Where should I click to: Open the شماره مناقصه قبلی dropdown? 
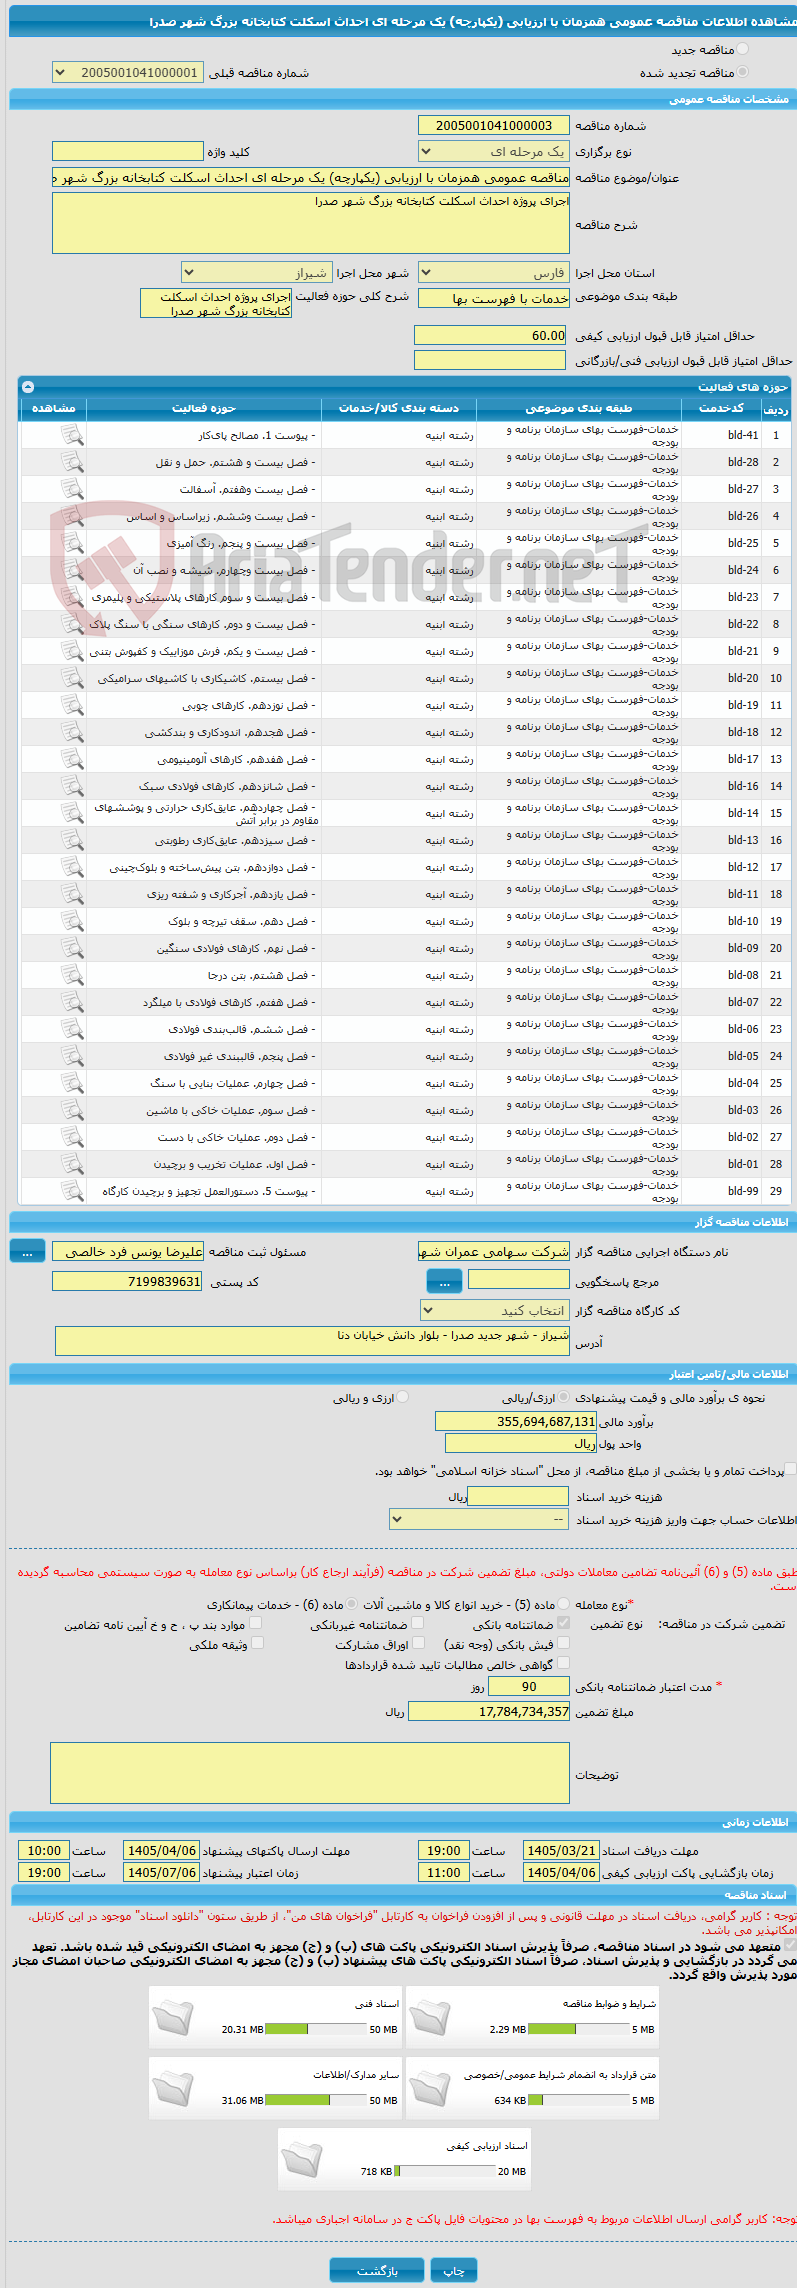coord(128,72)
